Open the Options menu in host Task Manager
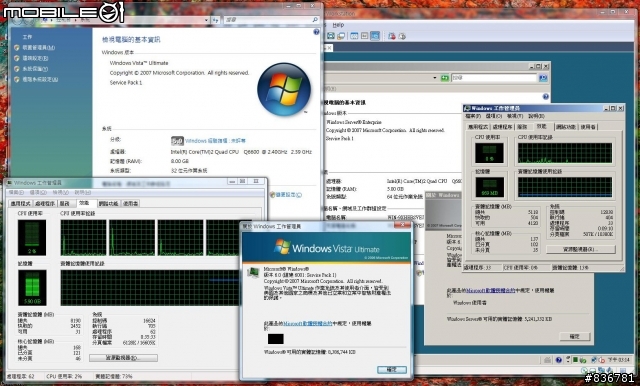The height and width of the screenshot is (386, 640). point(38,193)
